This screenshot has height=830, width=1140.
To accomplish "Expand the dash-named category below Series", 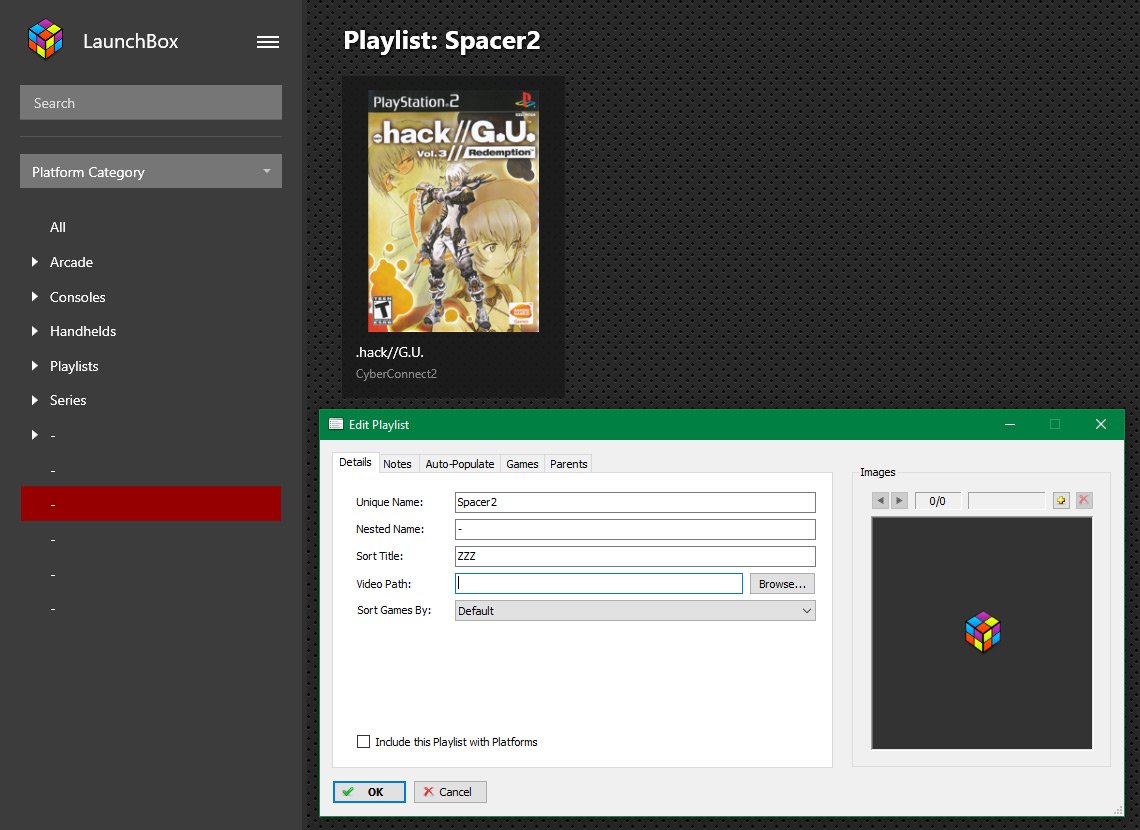I will (x=34, y=435).
